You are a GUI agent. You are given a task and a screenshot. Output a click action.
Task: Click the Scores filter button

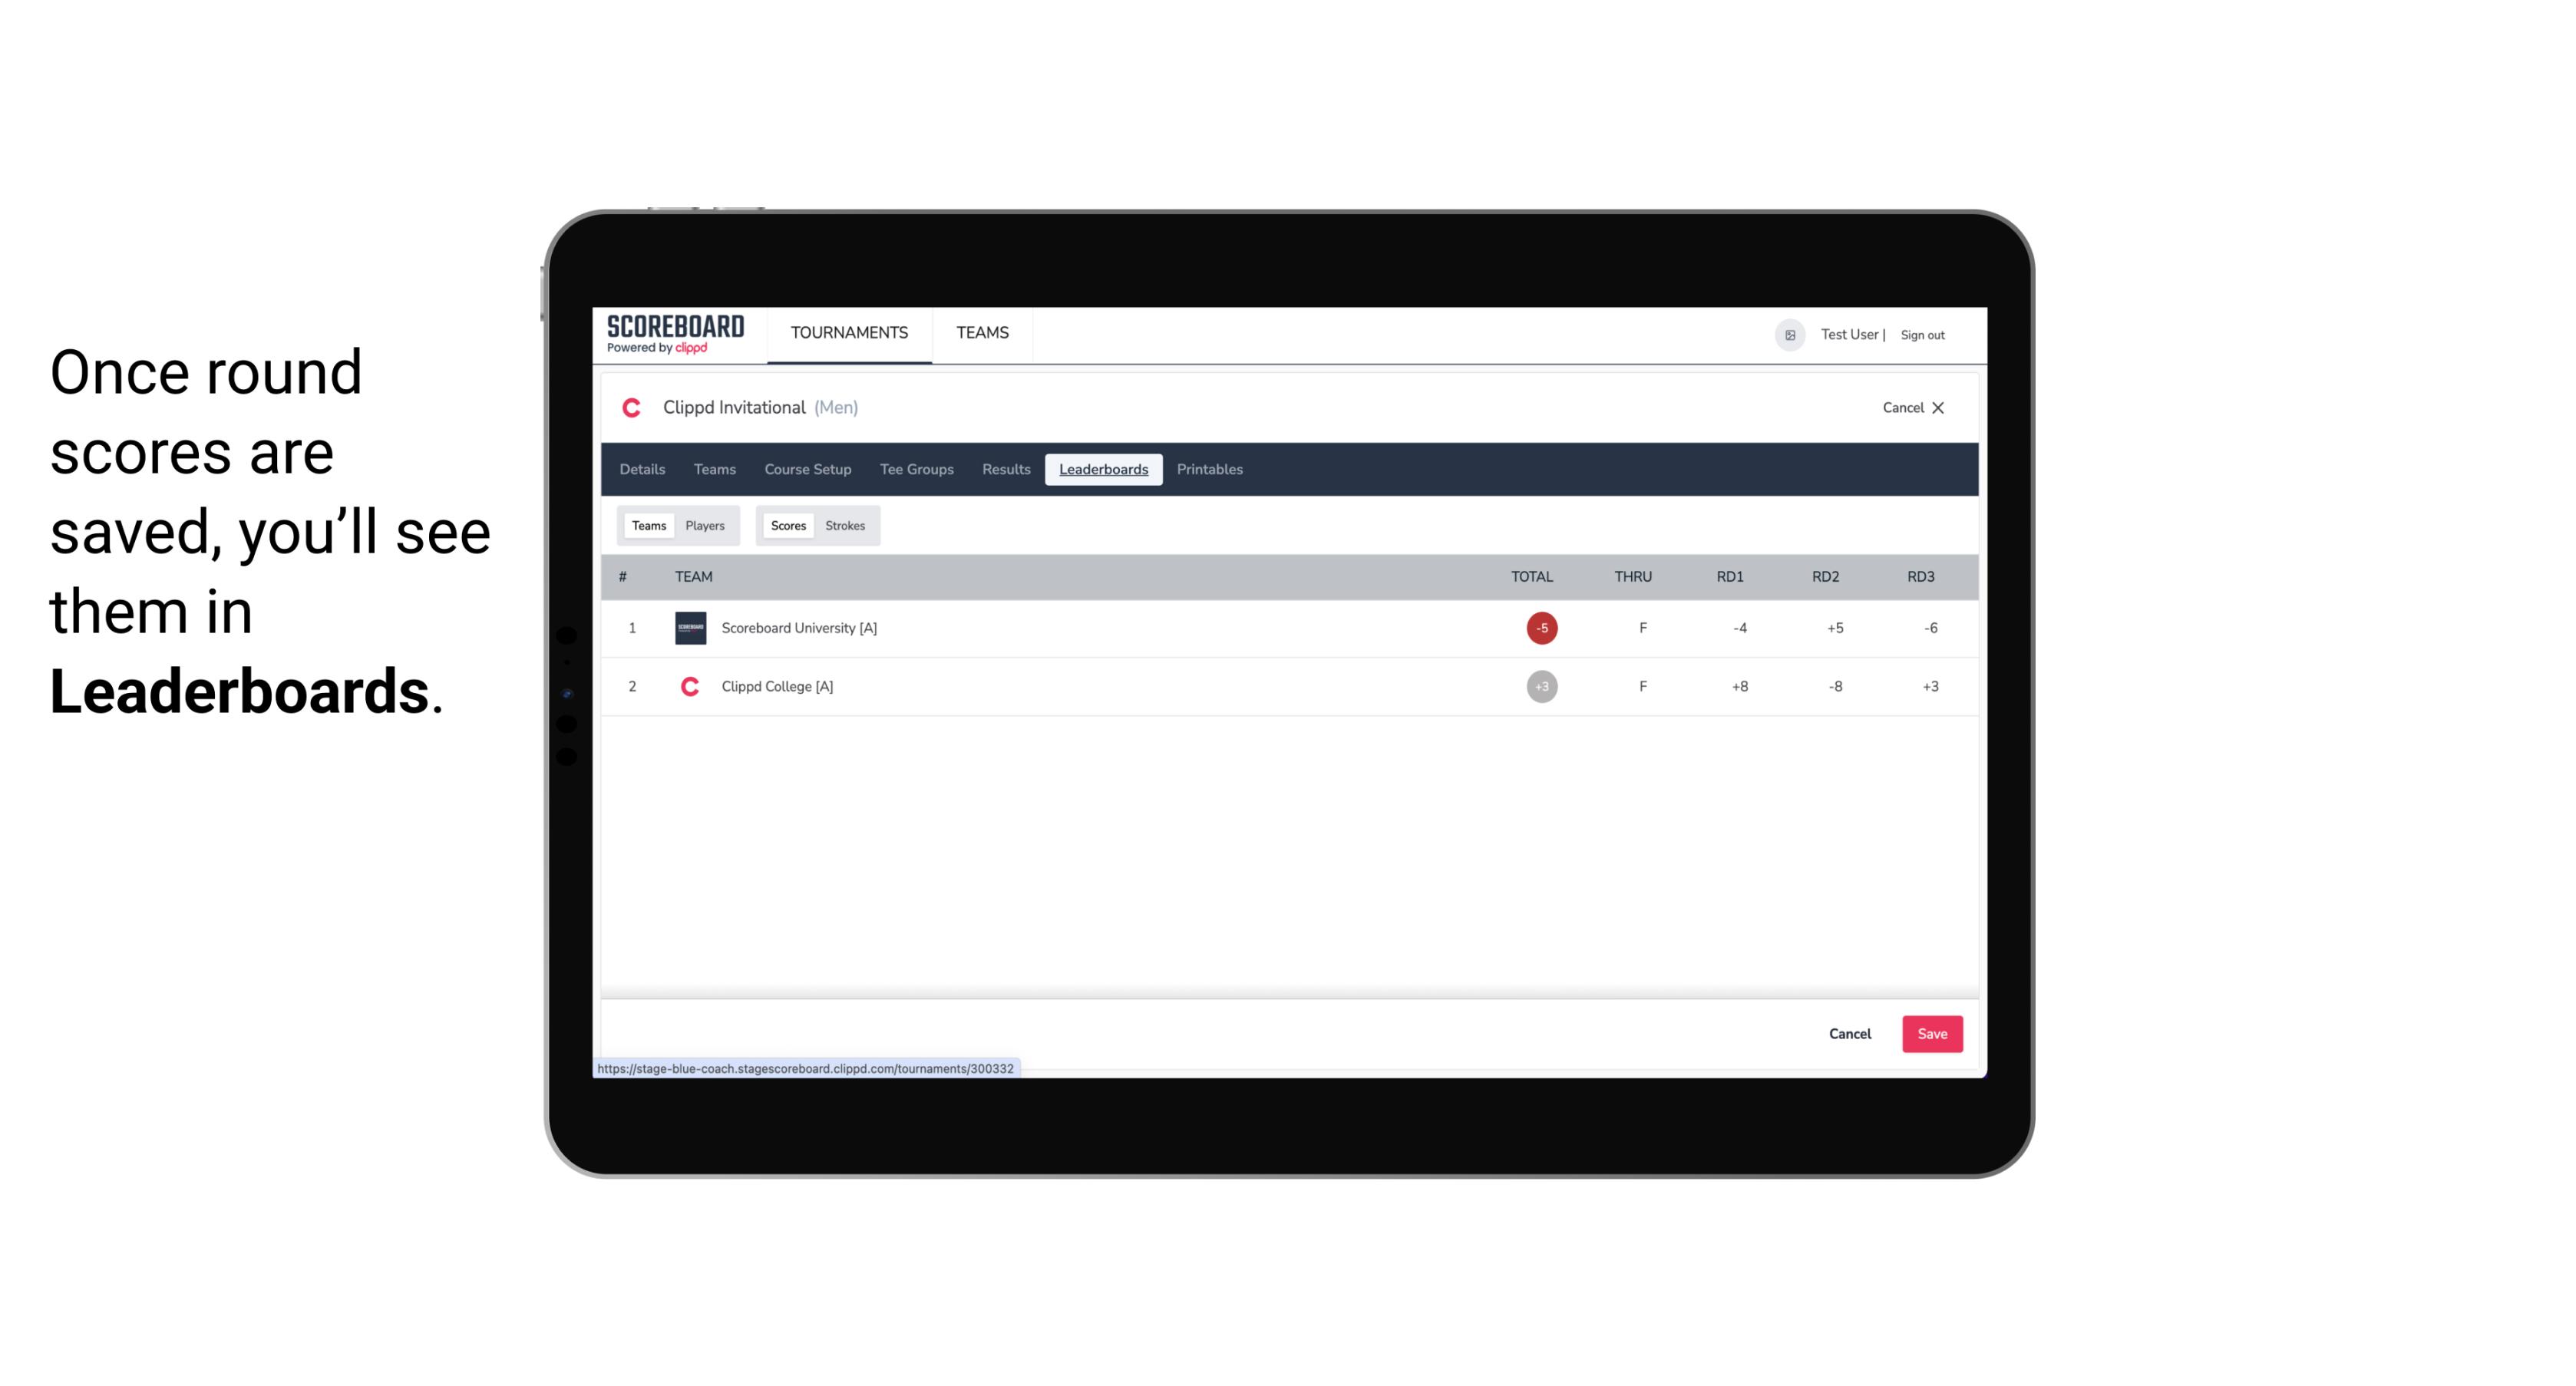pyautogui.click(x=787, y=524)
